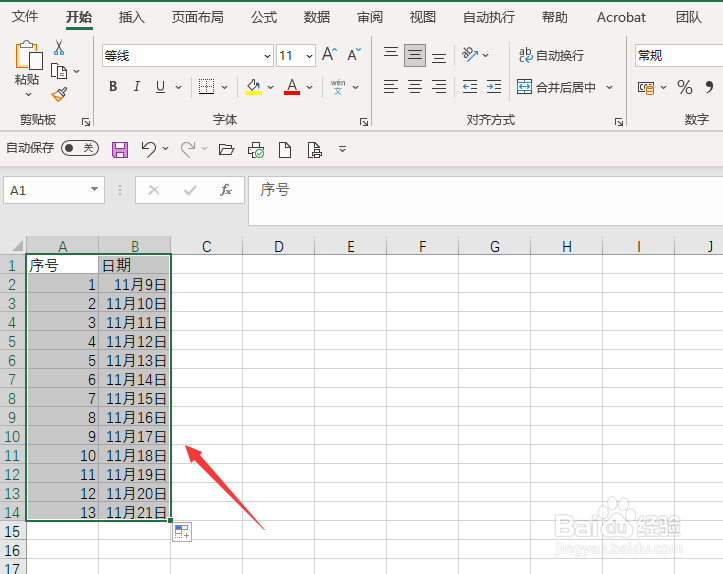Select the Format Painter brush
723x574 pixels.
(59, 95)
